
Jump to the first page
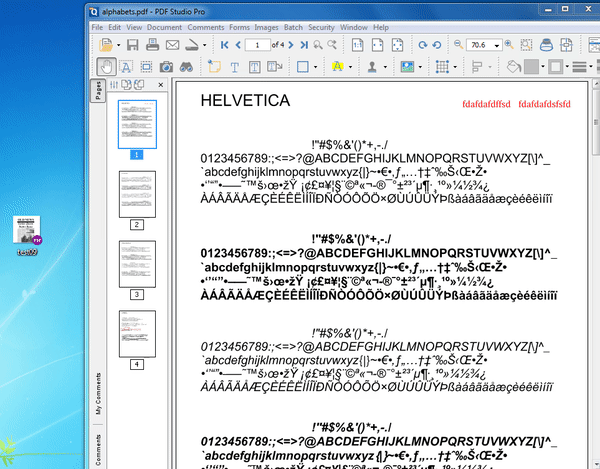tap(225, 45)
